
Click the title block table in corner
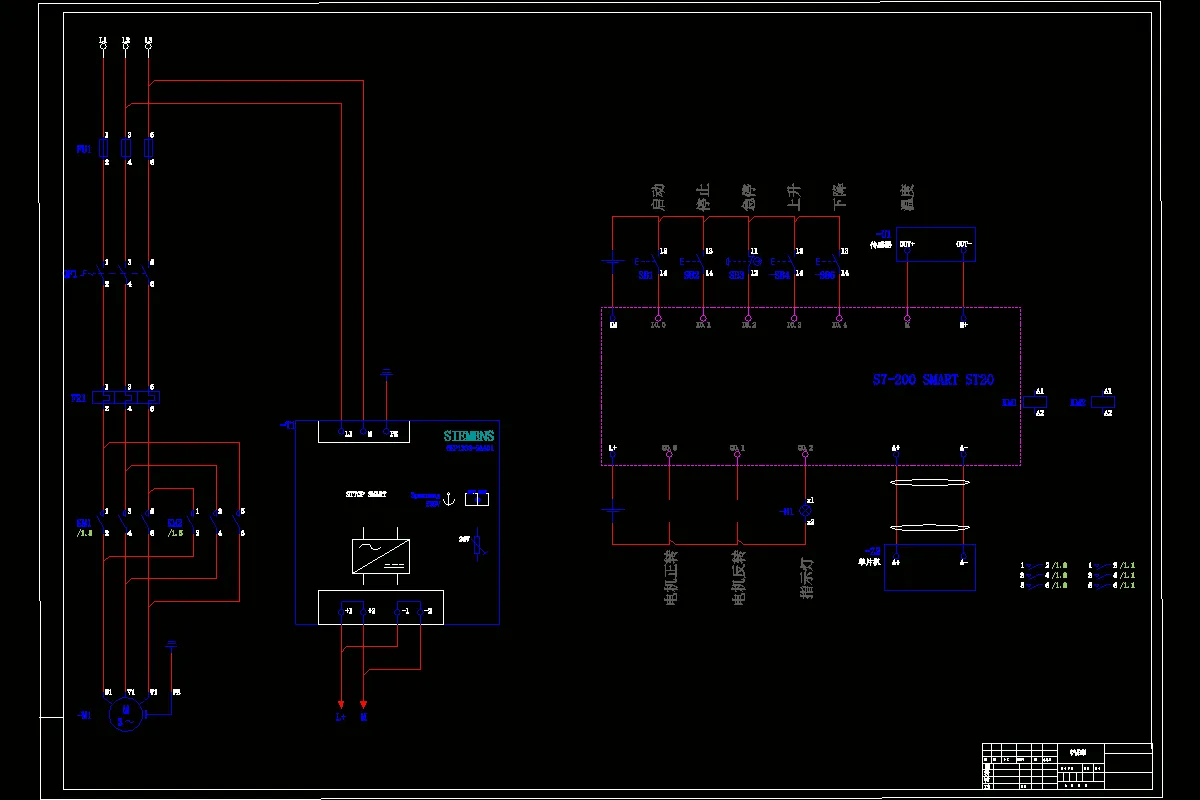click(x=1067, y=766)
